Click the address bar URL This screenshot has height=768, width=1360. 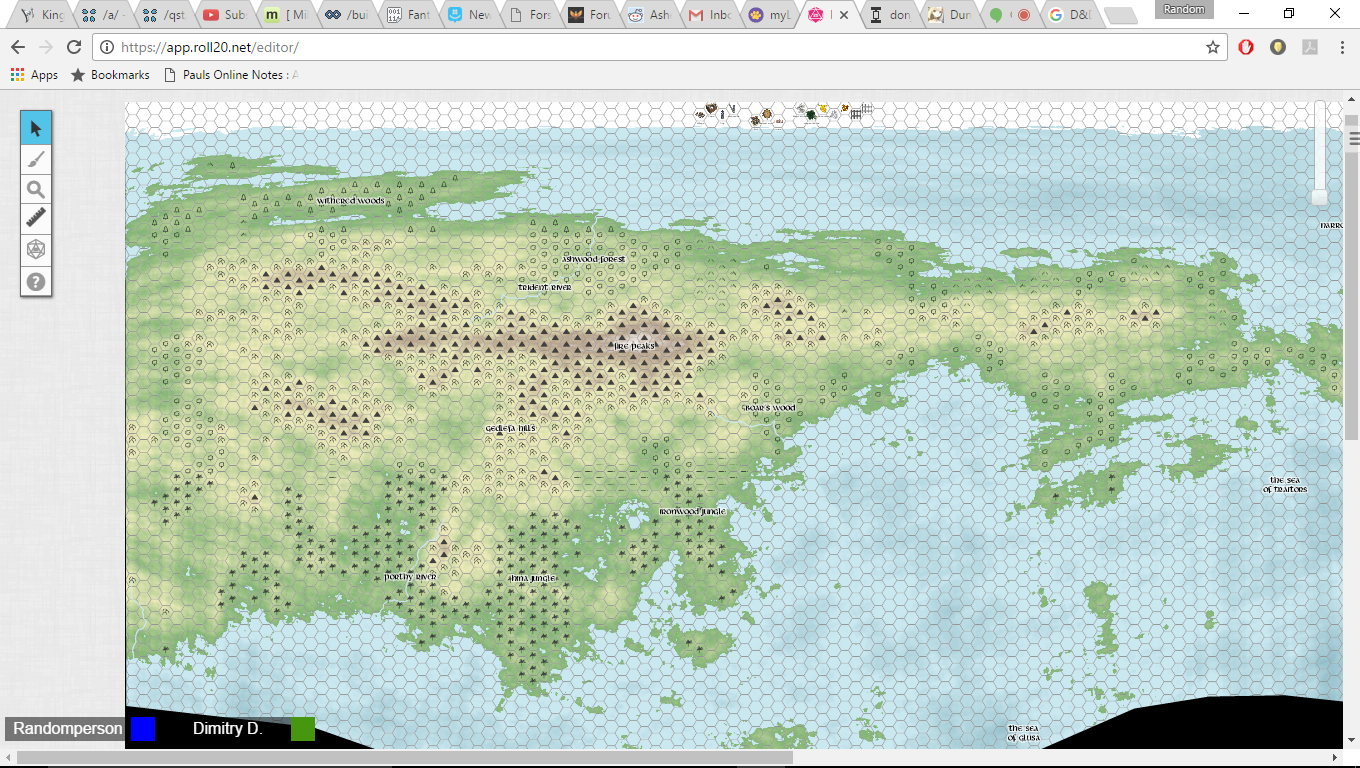pos(210,47)
